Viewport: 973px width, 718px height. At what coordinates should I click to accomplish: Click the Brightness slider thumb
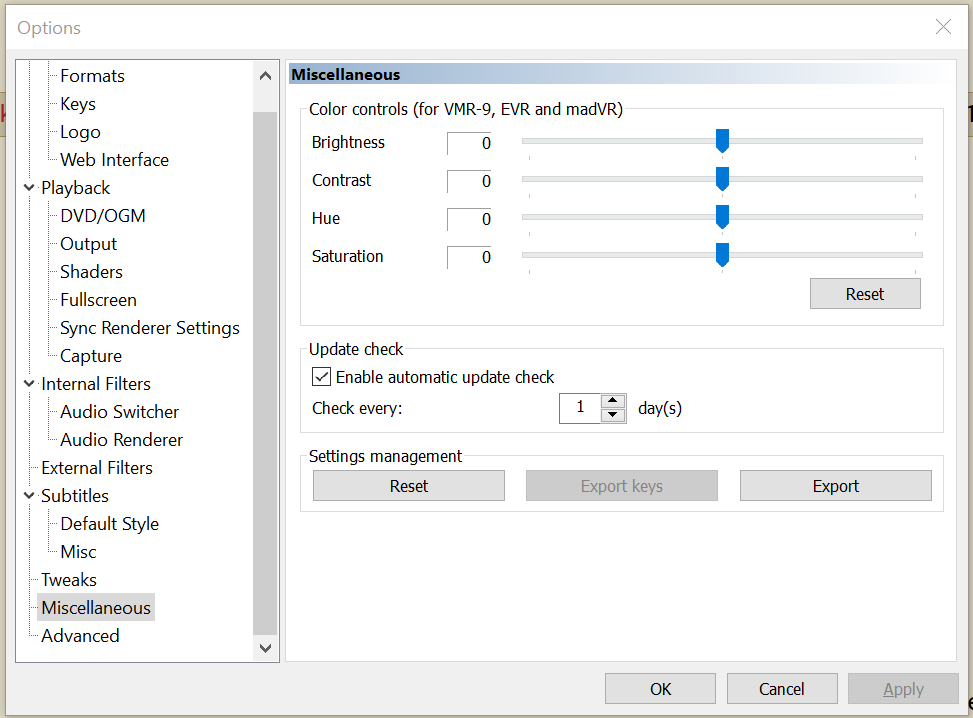pos(722,141)
